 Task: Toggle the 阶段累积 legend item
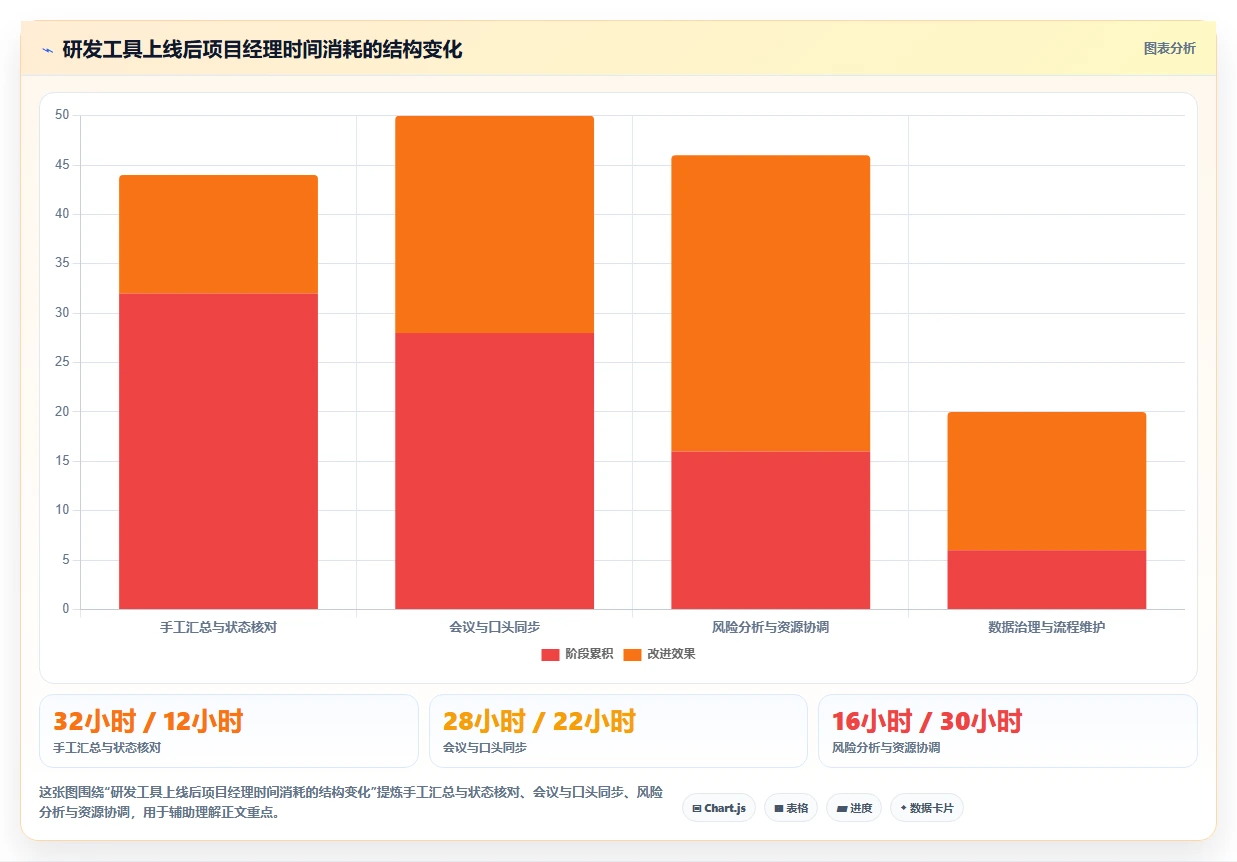[x=577, y=654]
